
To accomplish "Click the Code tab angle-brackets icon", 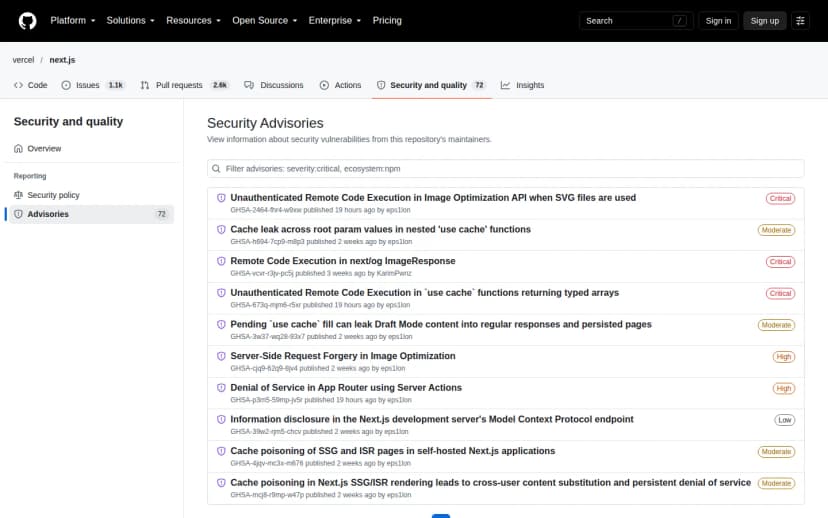I will pyautogui.click(x=18, y=85).
